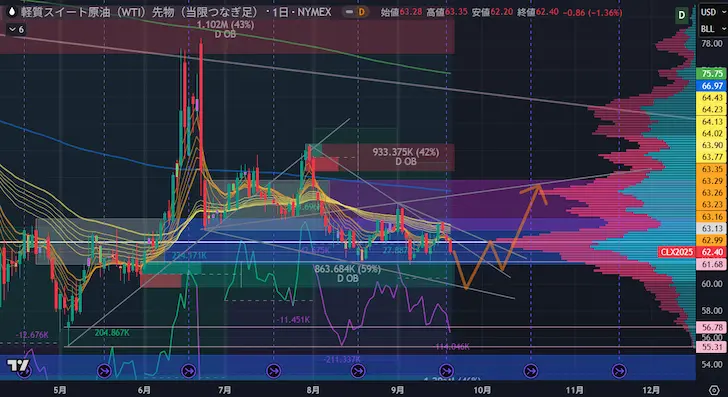Screen dimensions: 728x397
Task: Open the chart settings gear icon
Action: (714, 390)
